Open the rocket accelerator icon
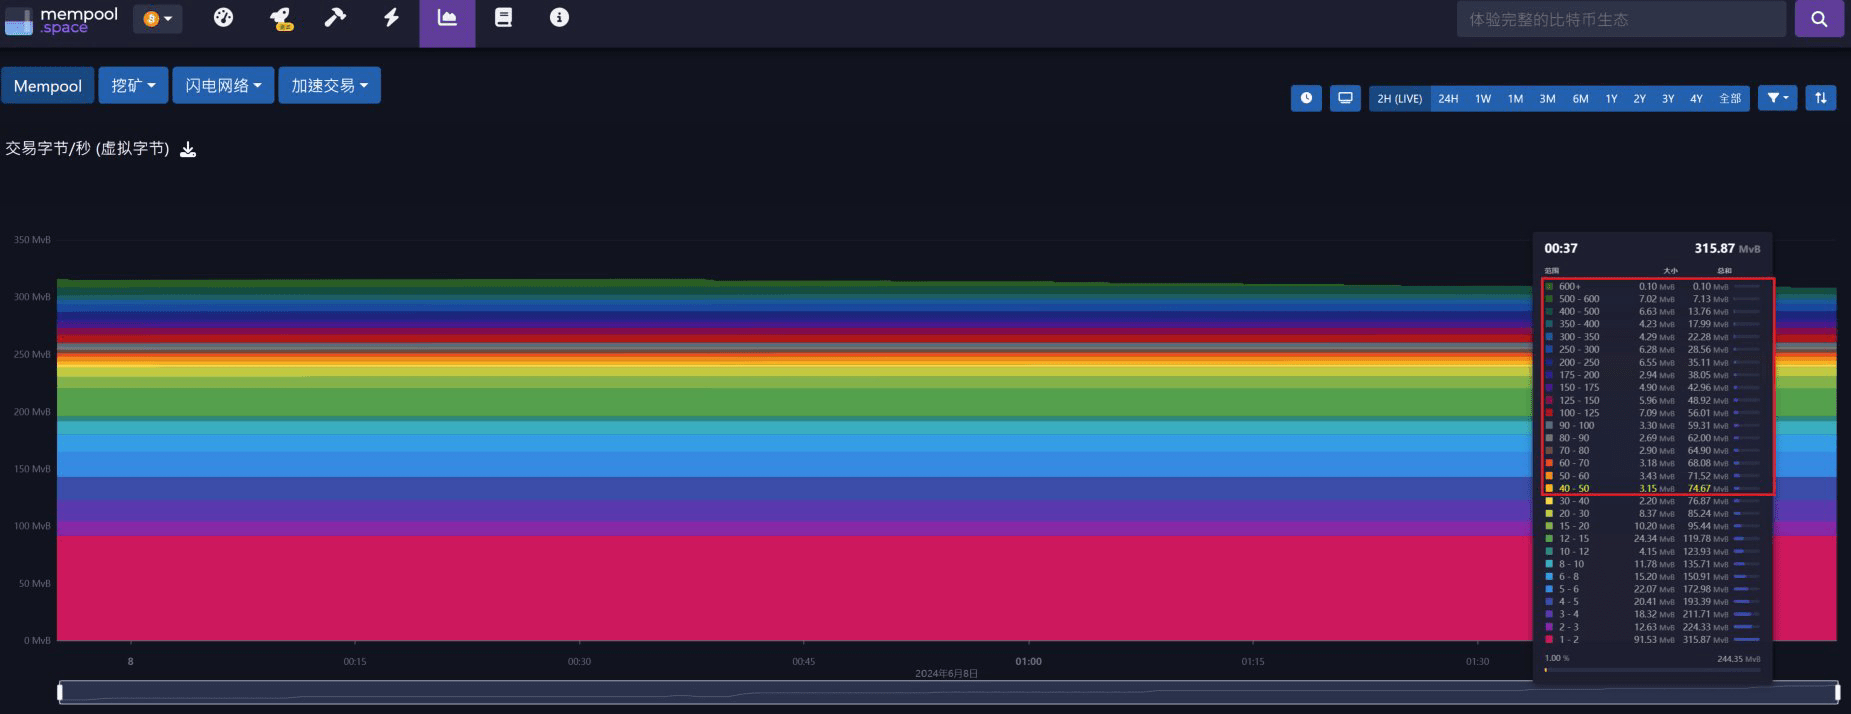 tap(281, 18)
